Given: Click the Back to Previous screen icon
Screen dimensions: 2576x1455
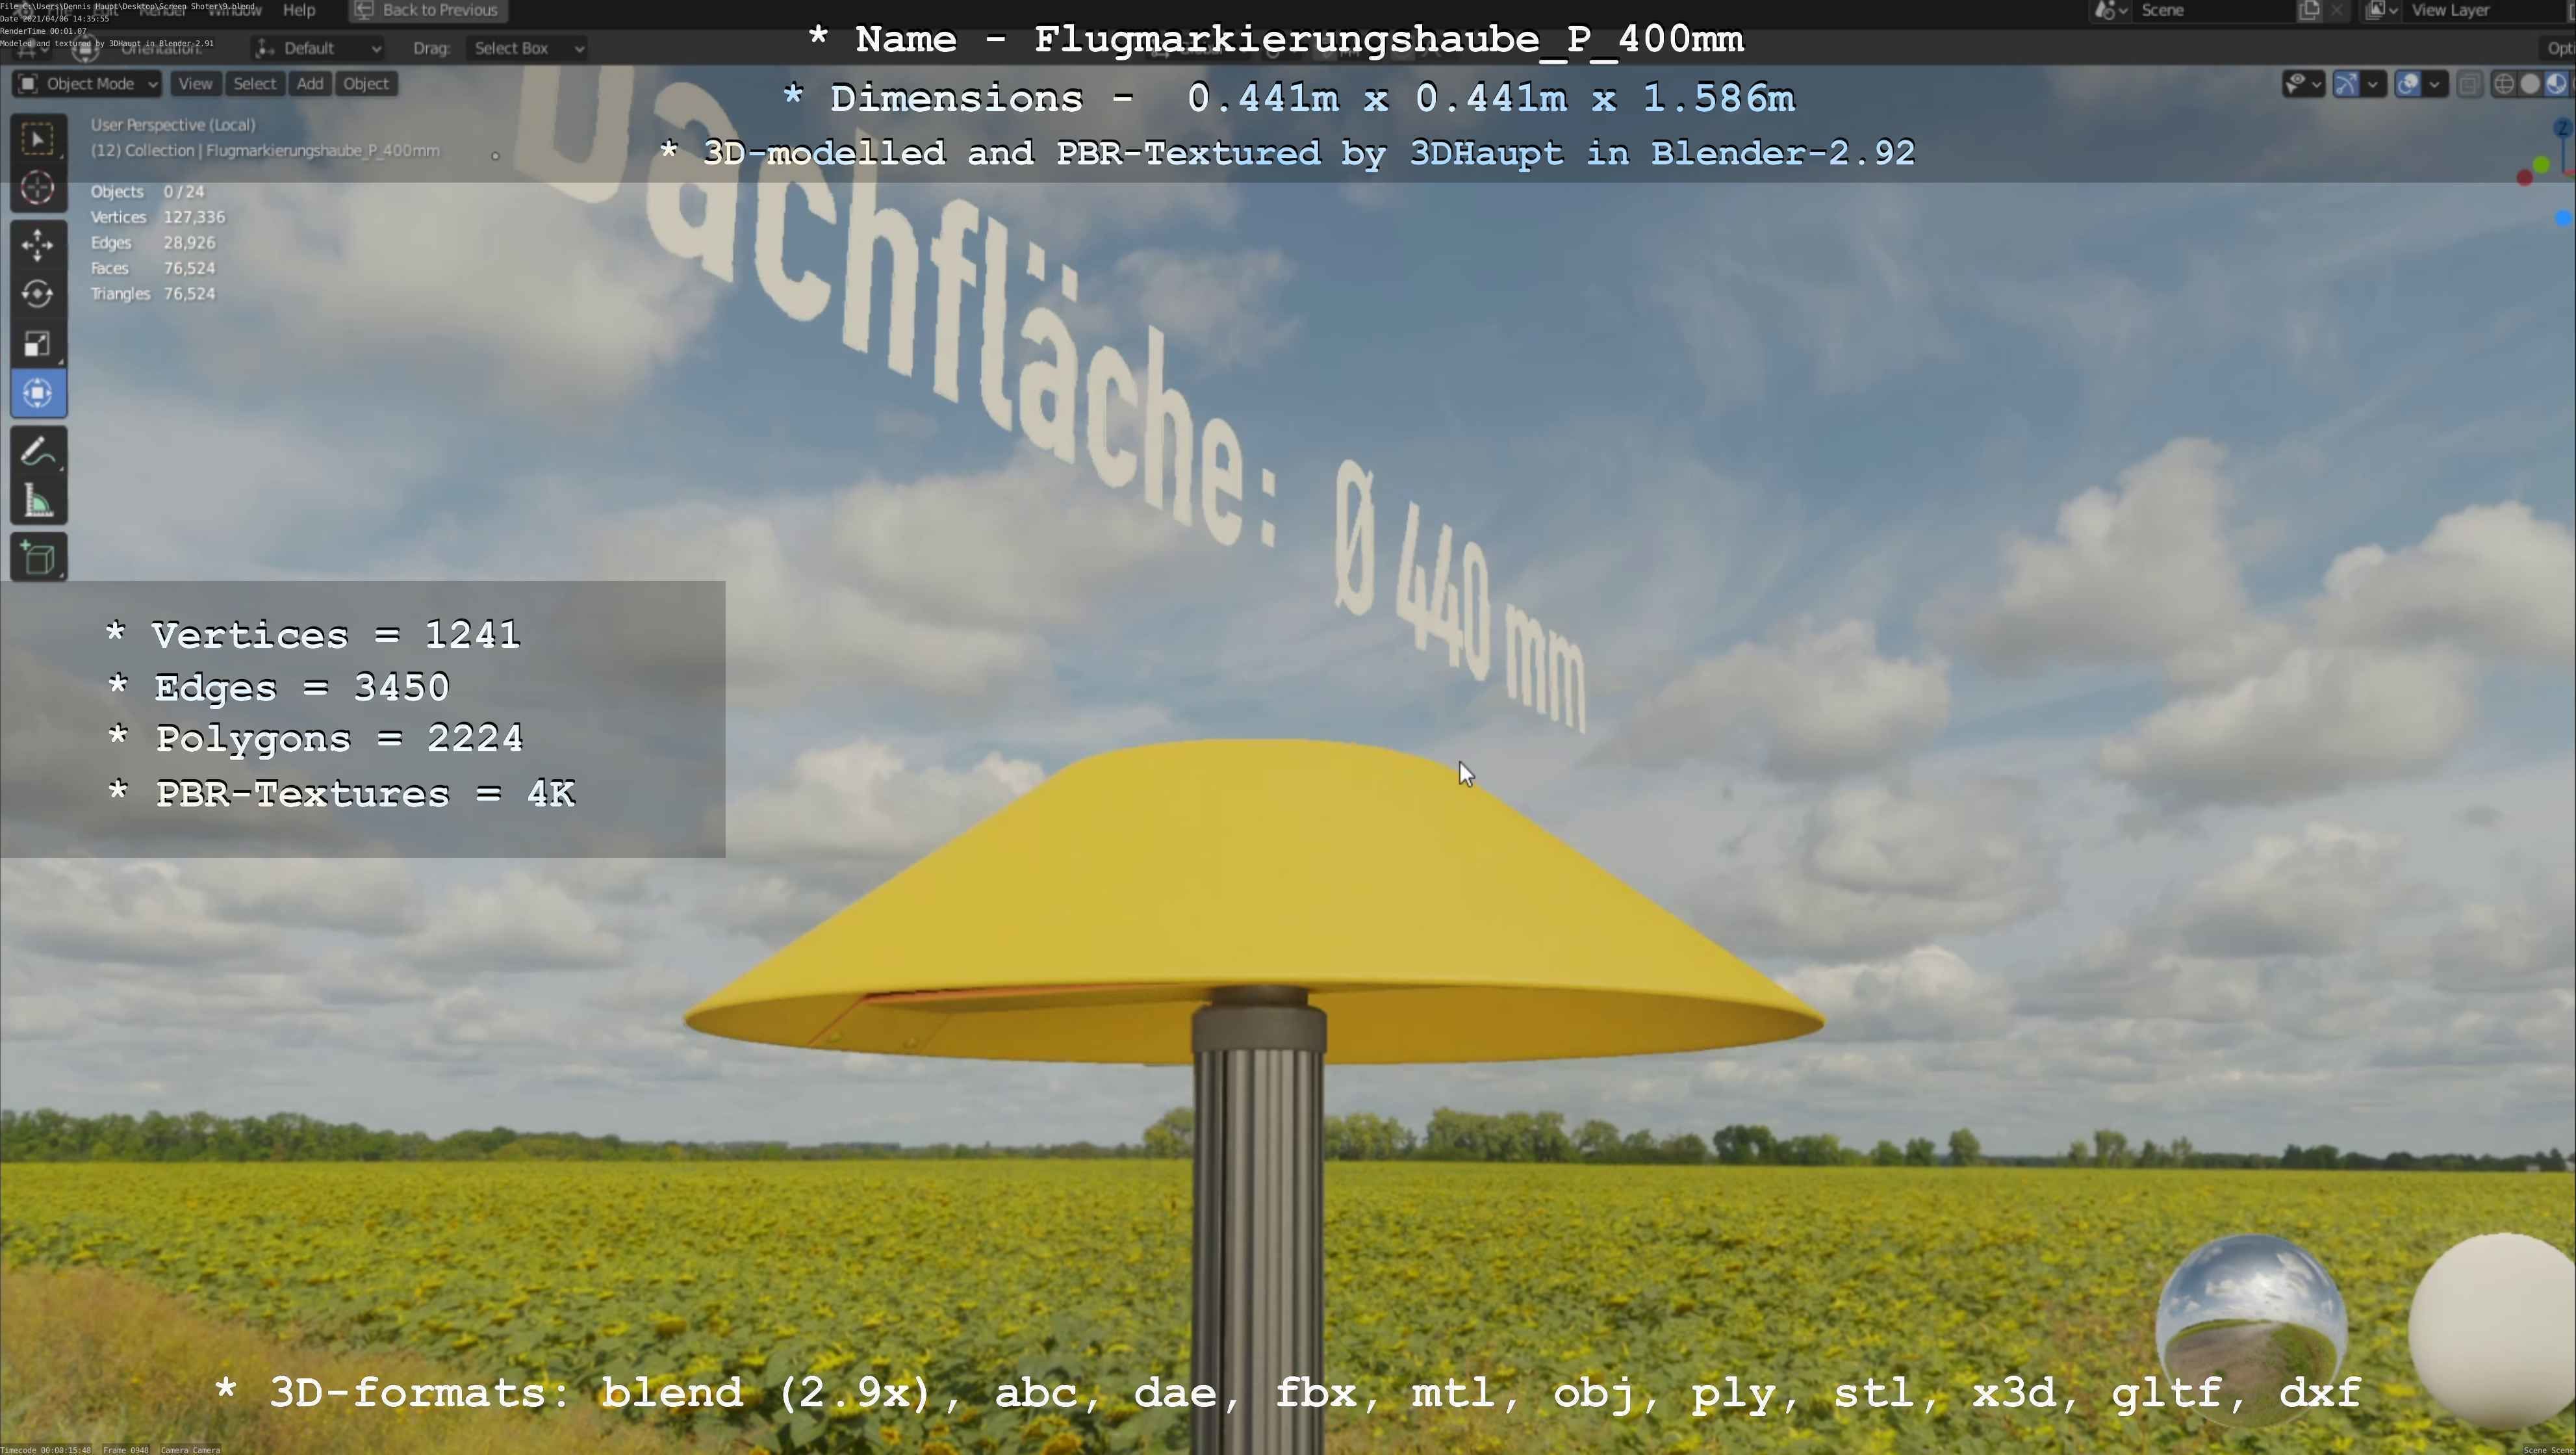Looking at the screenshot, I should pos(364,10).
